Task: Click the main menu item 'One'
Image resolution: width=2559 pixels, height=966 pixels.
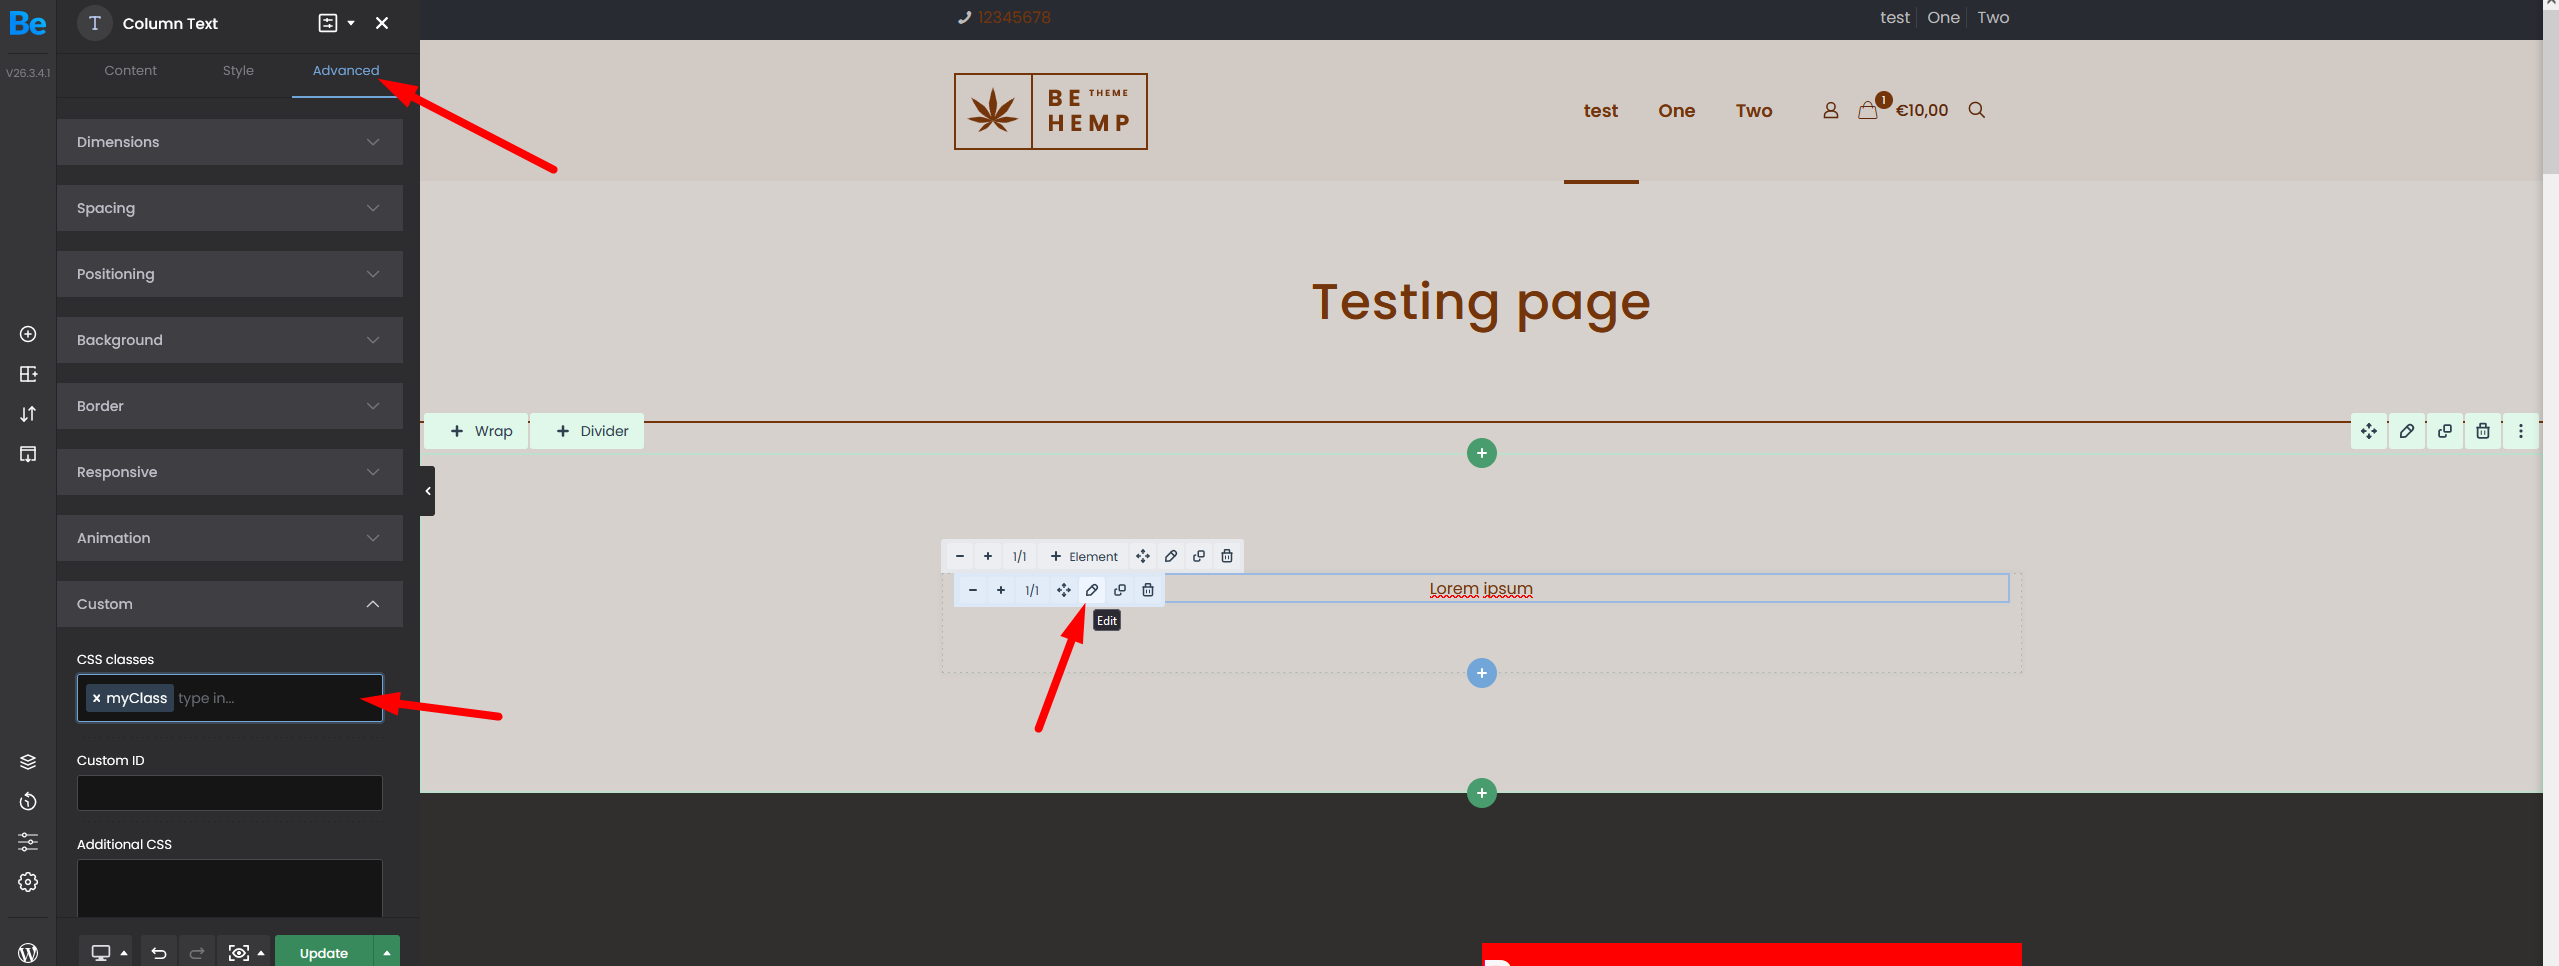Action: click(1677, 111)
